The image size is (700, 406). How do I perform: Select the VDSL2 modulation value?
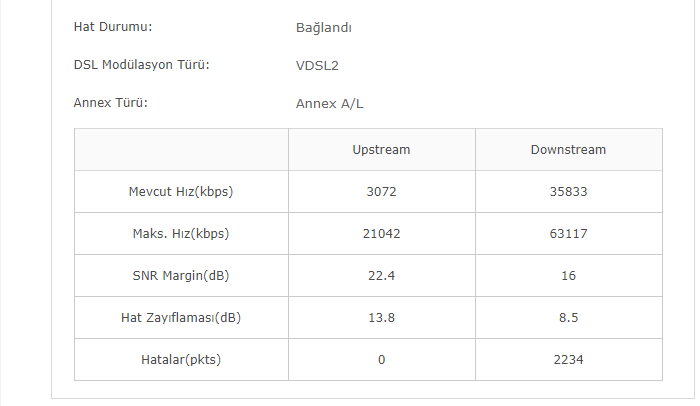(317, 66)
